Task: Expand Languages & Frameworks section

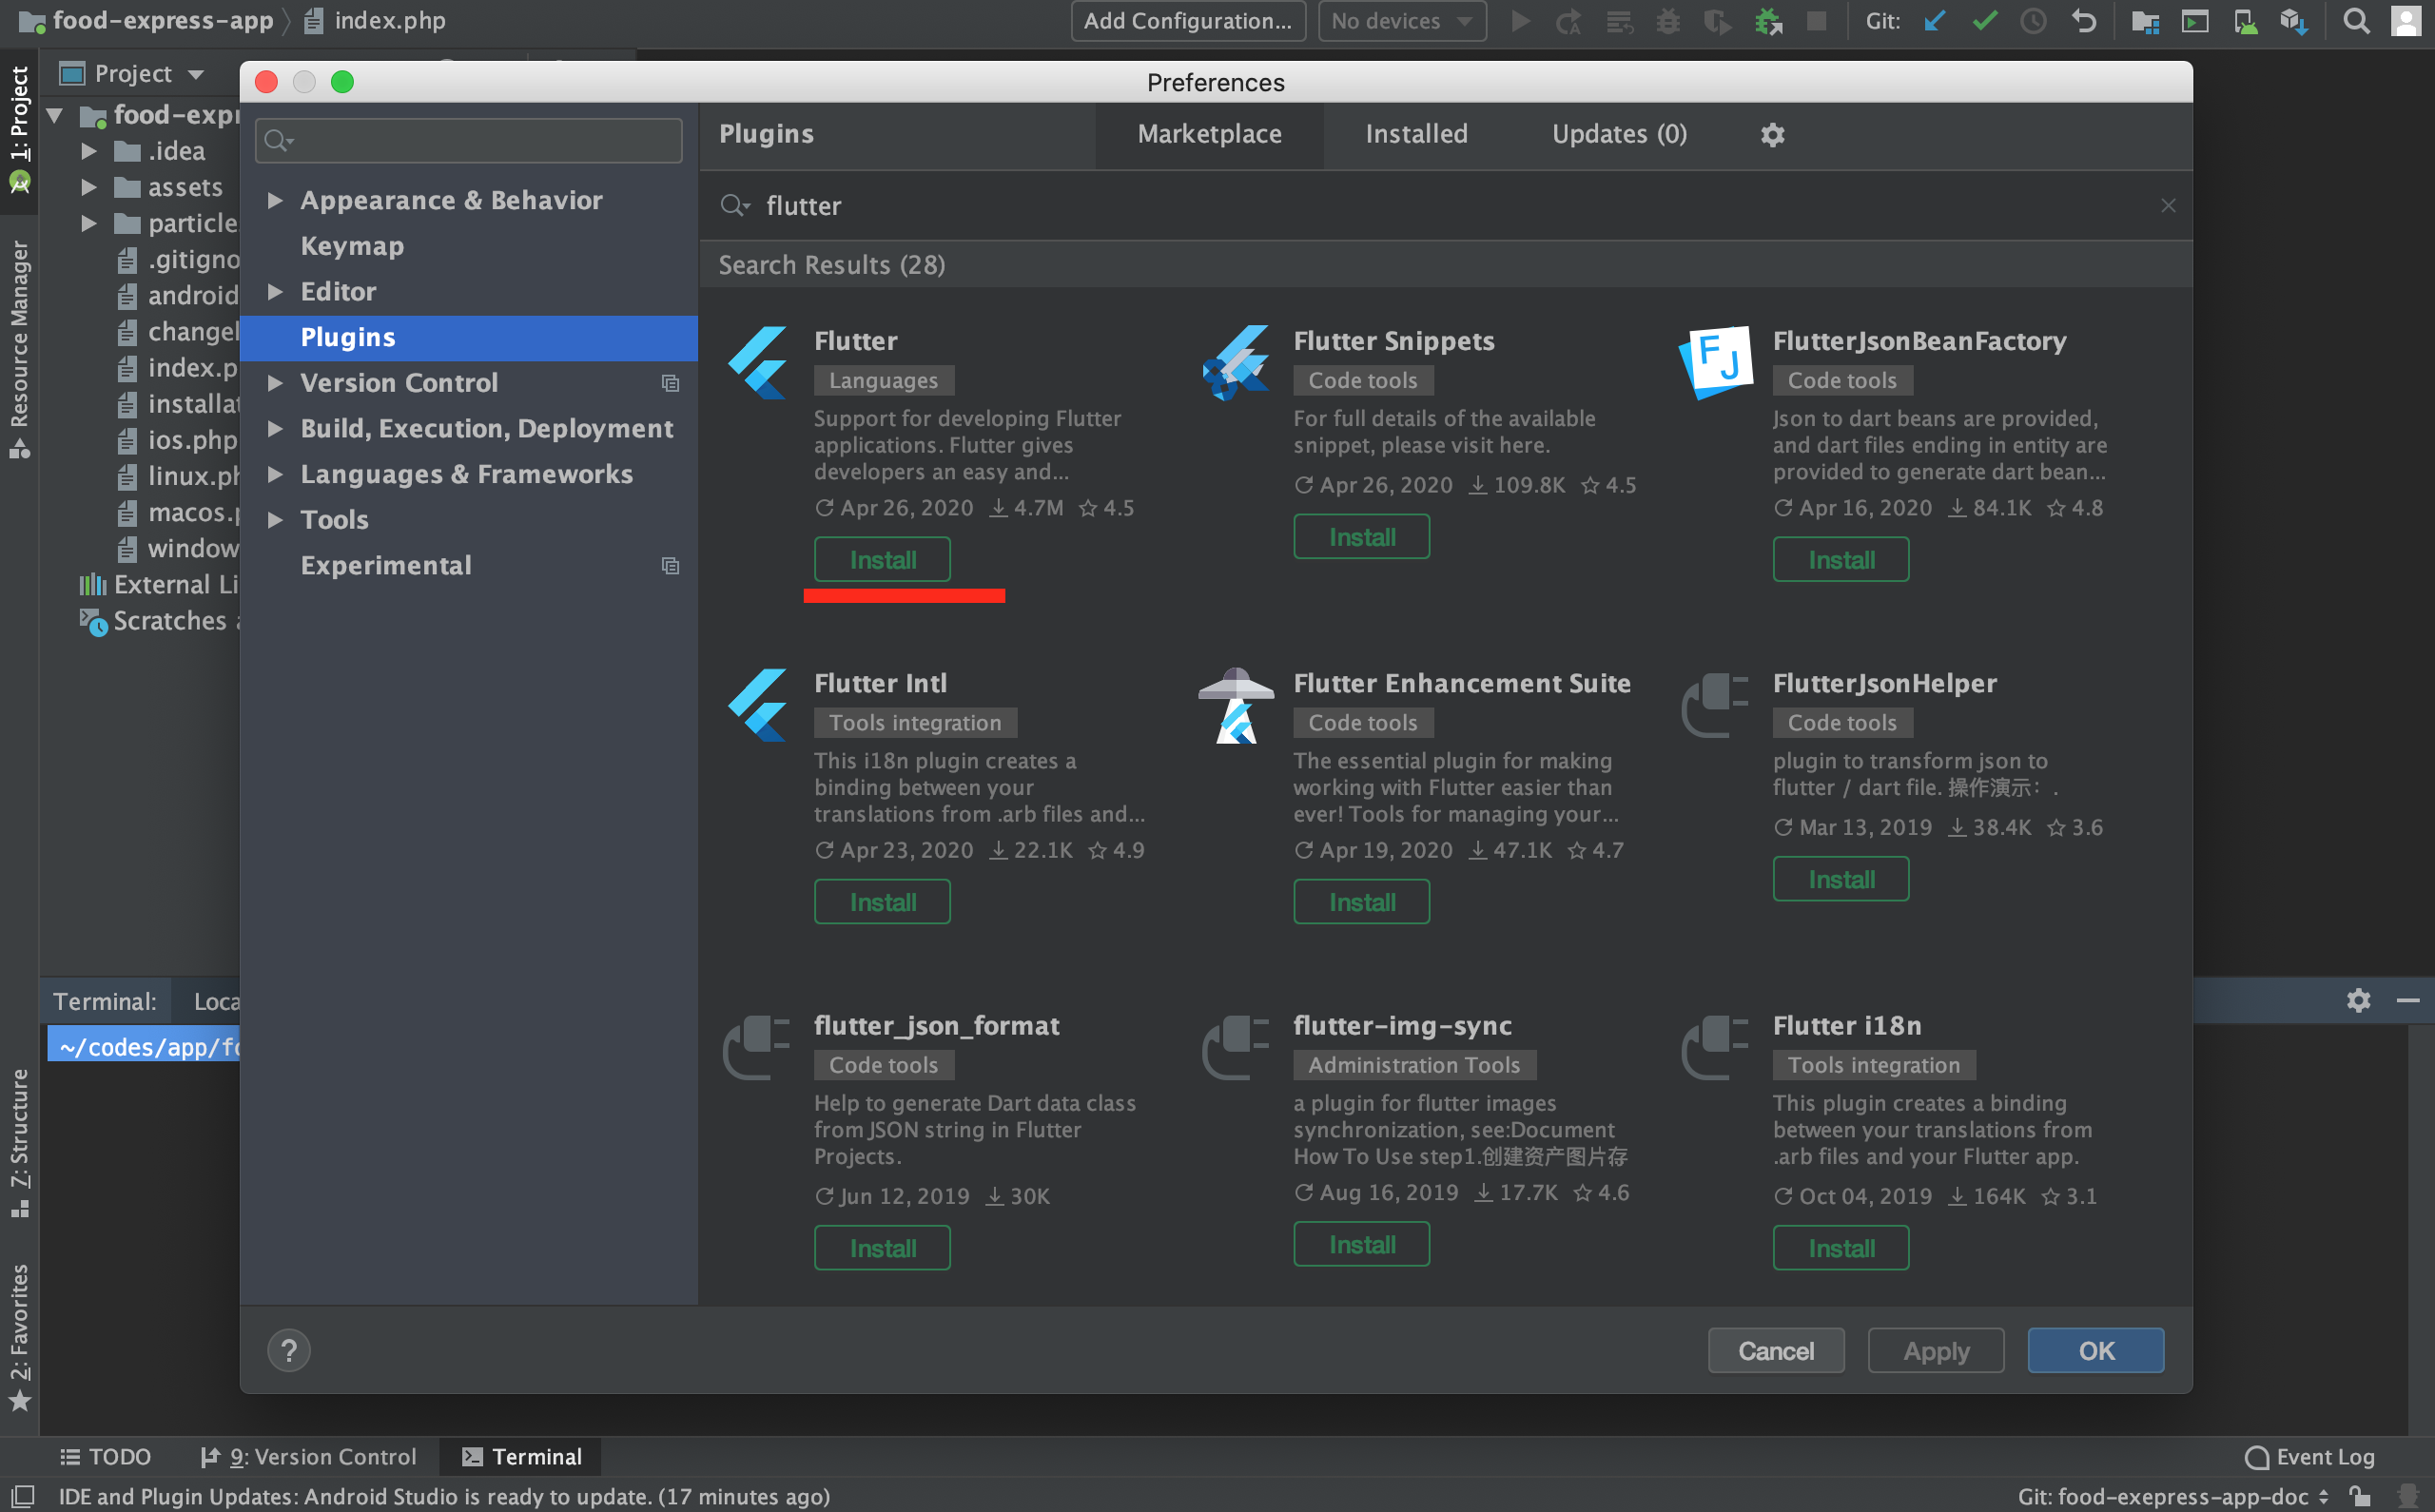Action: (275, 474)
